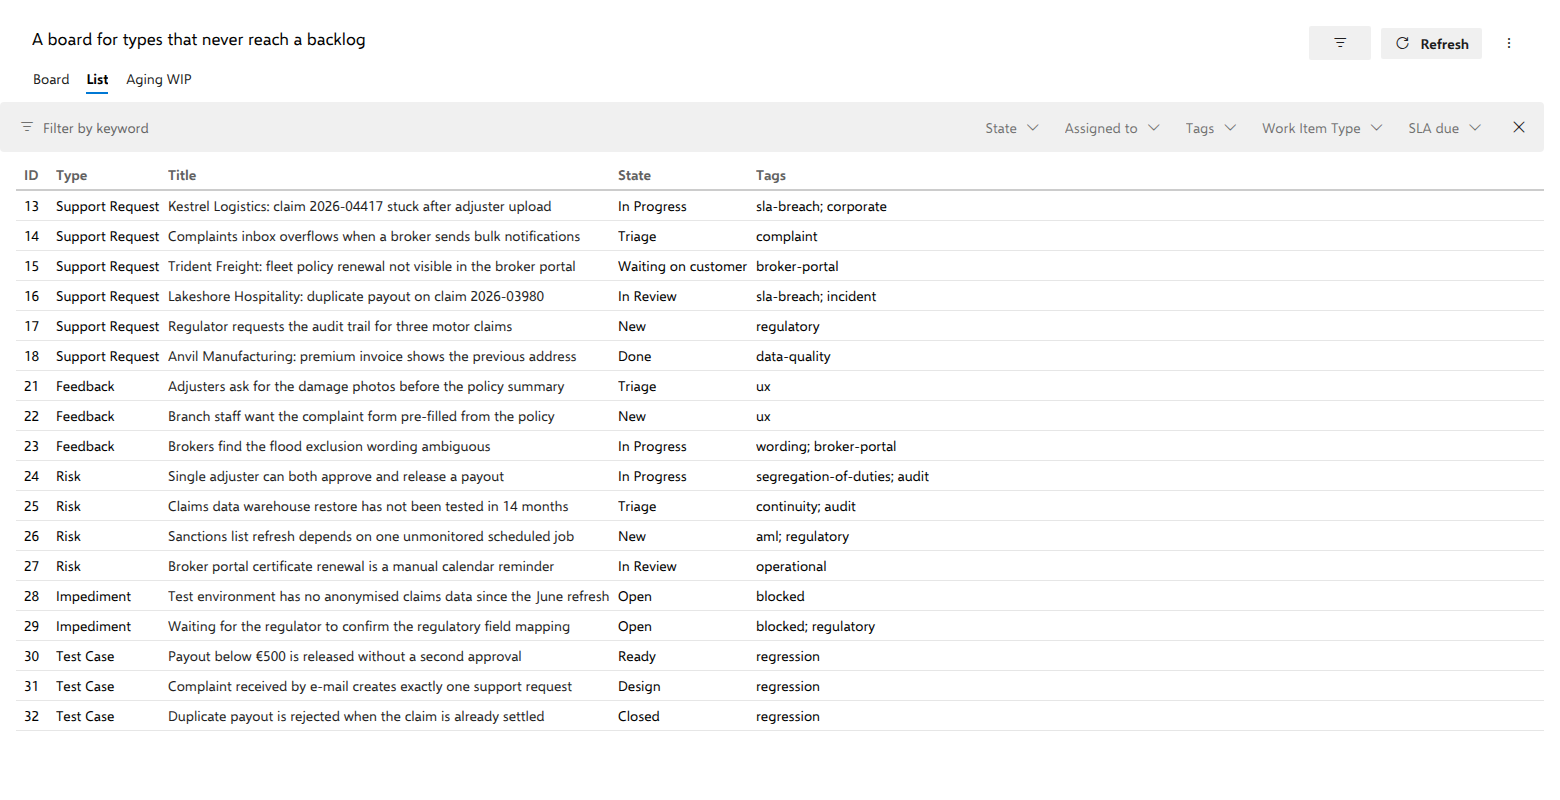This screenshot has width=1560, height=800.
Task: Open the Work Item Type dropdown
Action: (x=1322, y=128)
